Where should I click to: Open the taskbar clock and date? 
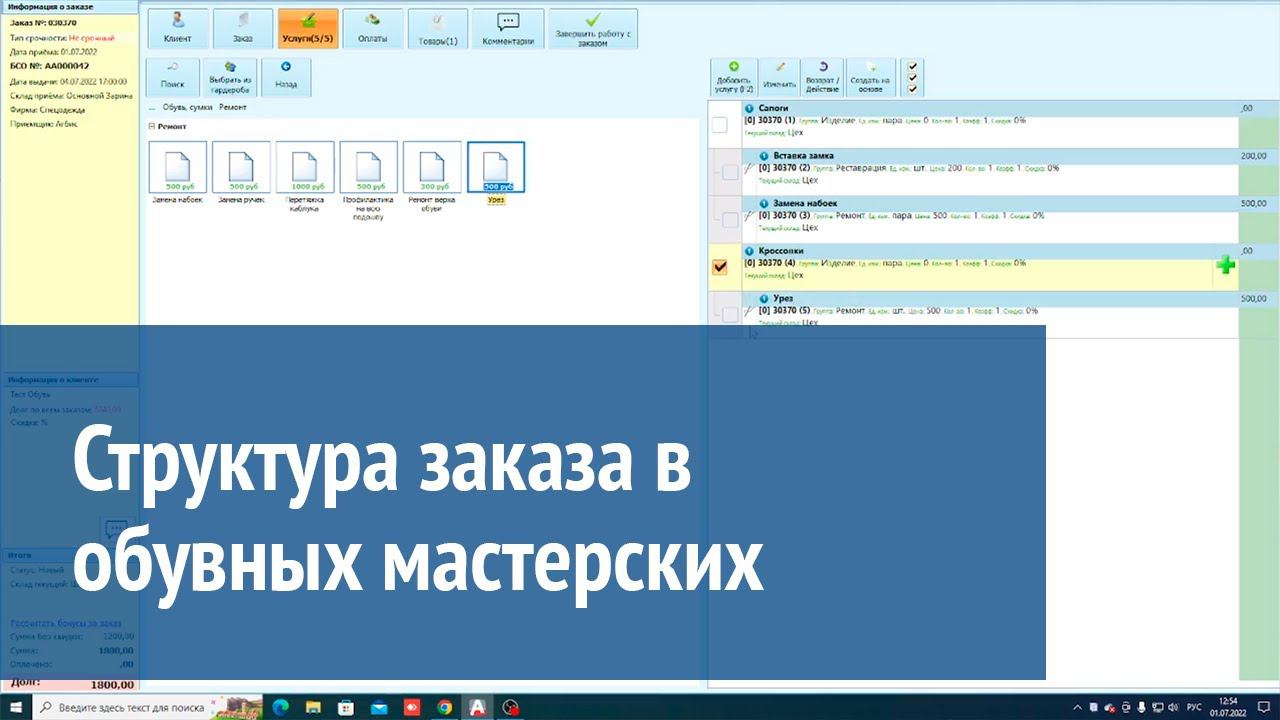(1229, 707)
